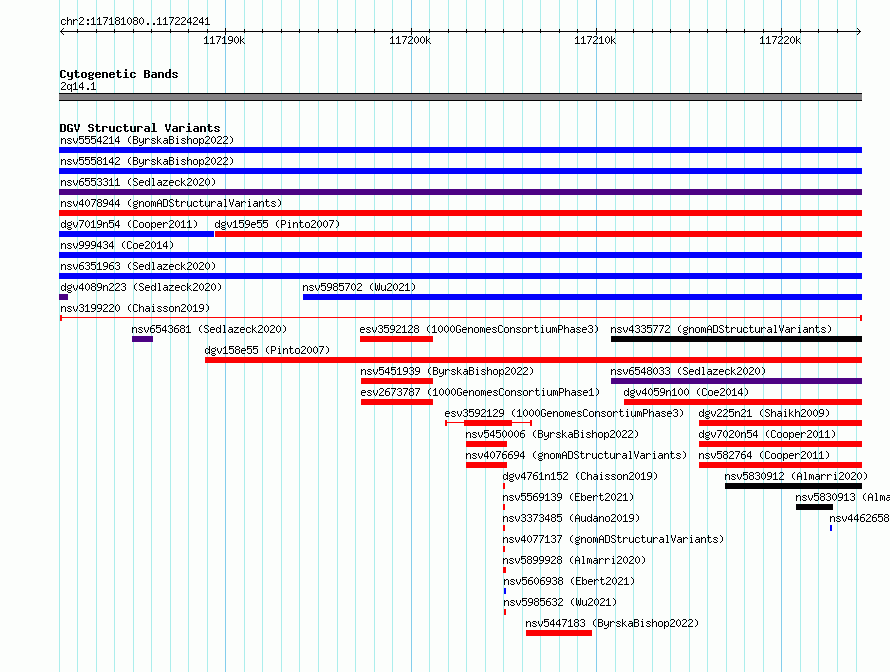Select the red bar under esv3592128
890x672 pixels.
396,339
